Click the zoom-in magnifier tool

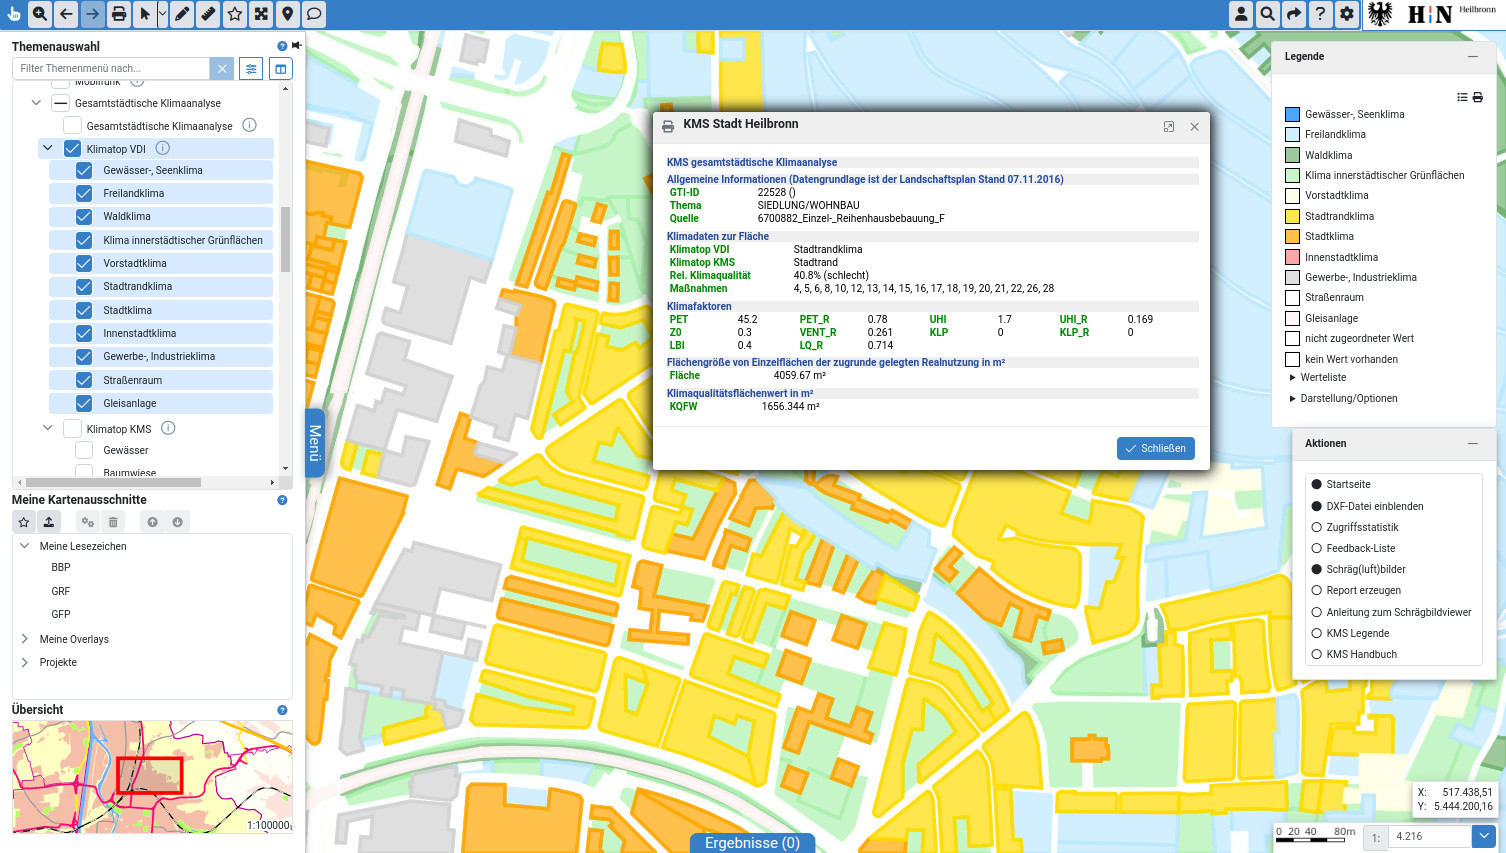tap(40, 14)
